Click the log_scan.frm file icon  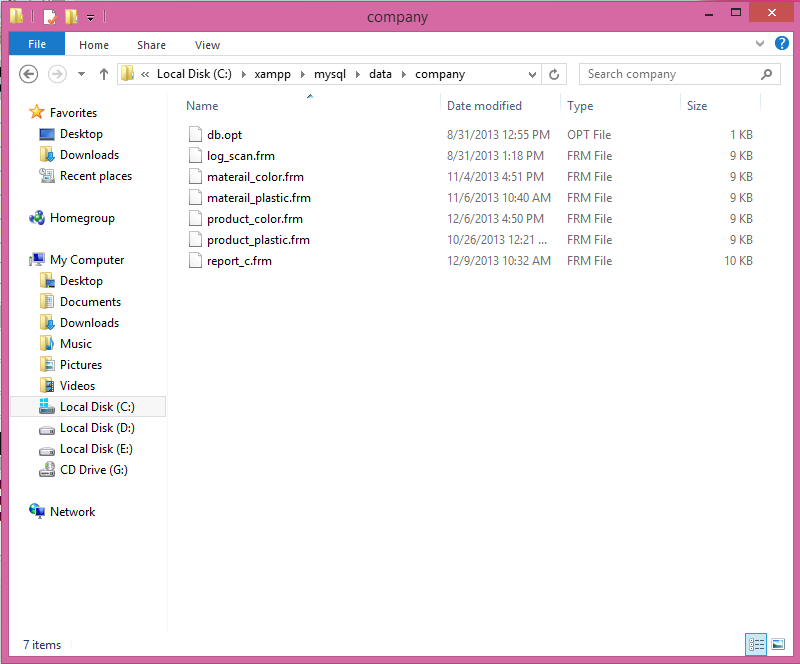coord(195,155)
